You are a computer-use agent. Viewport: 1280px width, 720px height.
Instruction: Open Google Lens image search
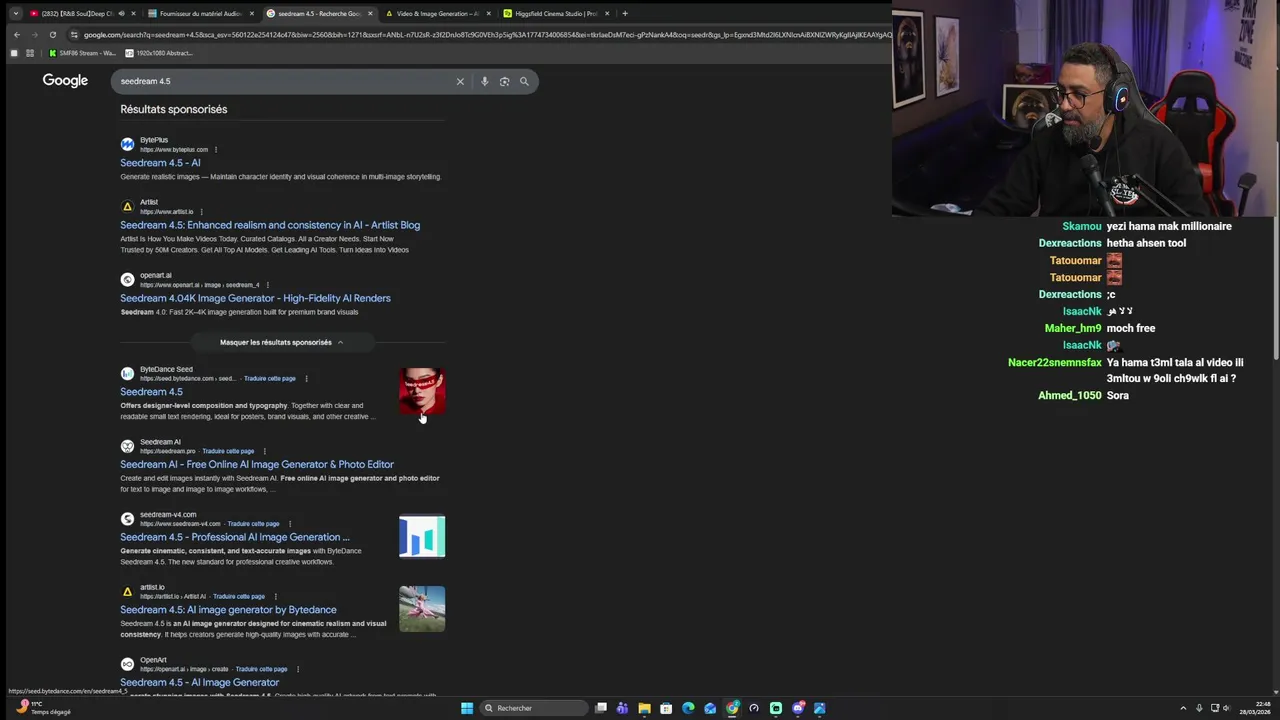[x=504, y=81]
